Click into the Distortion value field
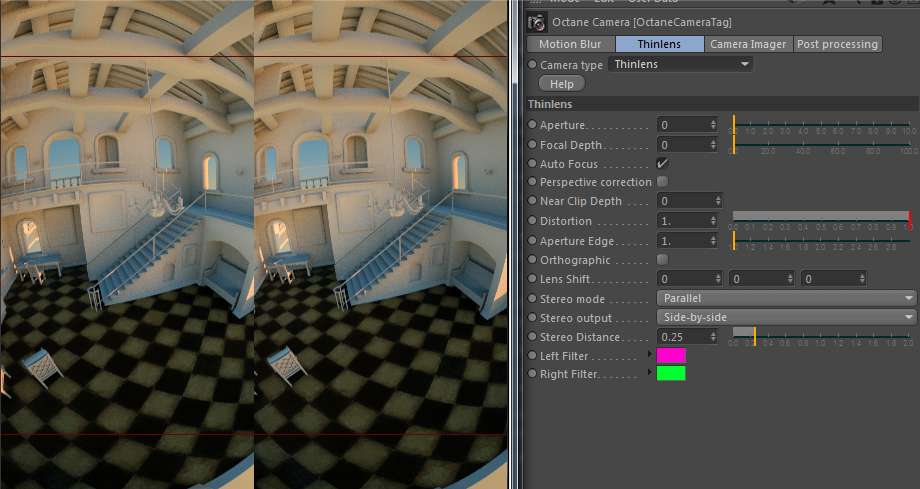This screenshot has width=920, height=489. pos(683,221)
